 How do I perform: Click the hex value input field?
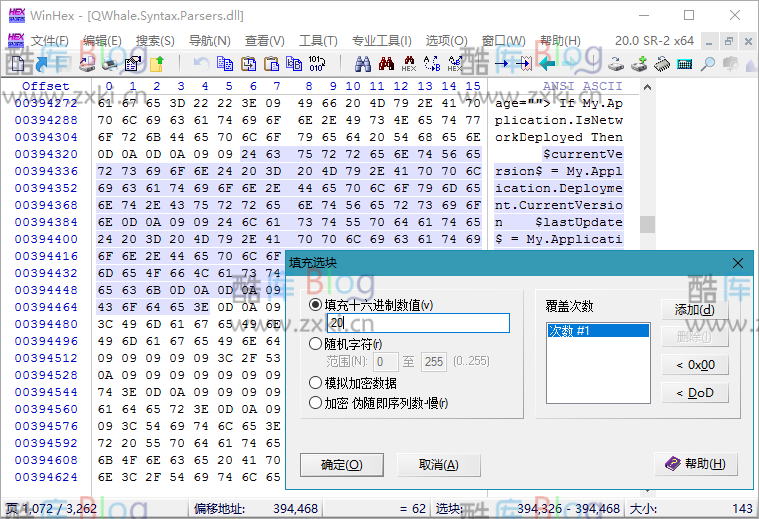point(418,323)
